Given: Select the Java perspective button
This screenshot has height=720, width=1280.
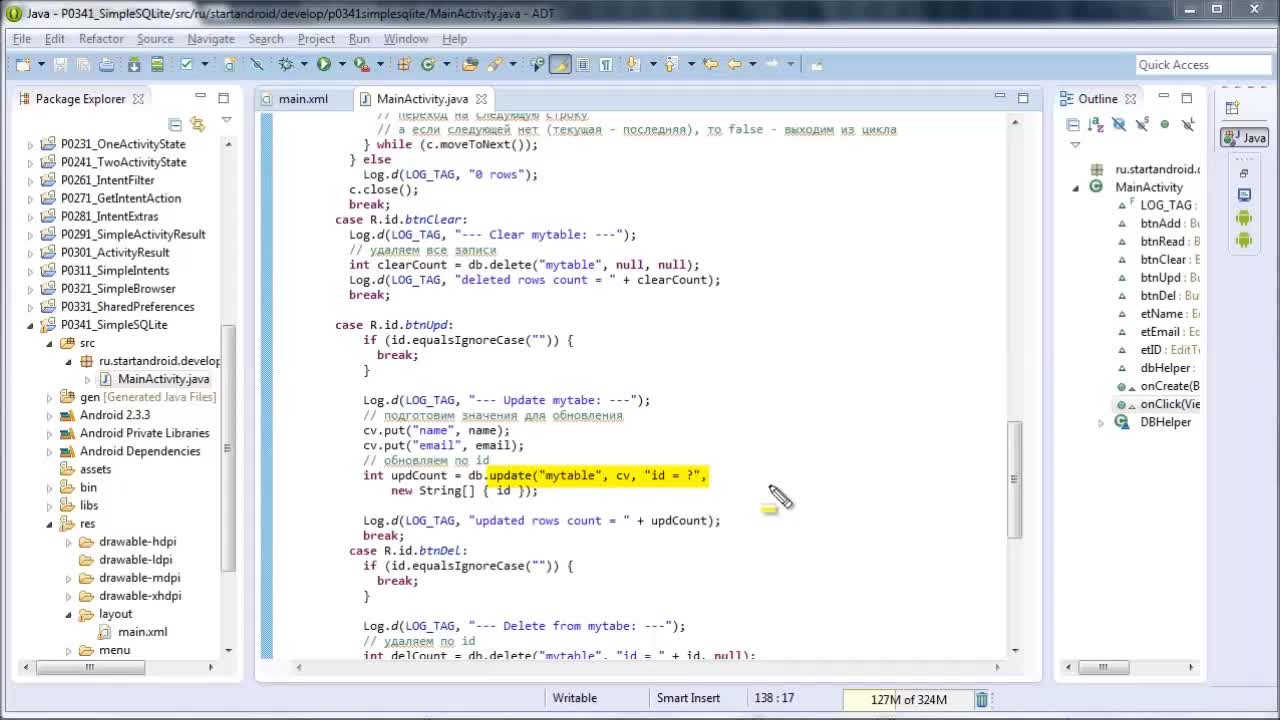Looking at the screenshot, I should click(1244, 138).
